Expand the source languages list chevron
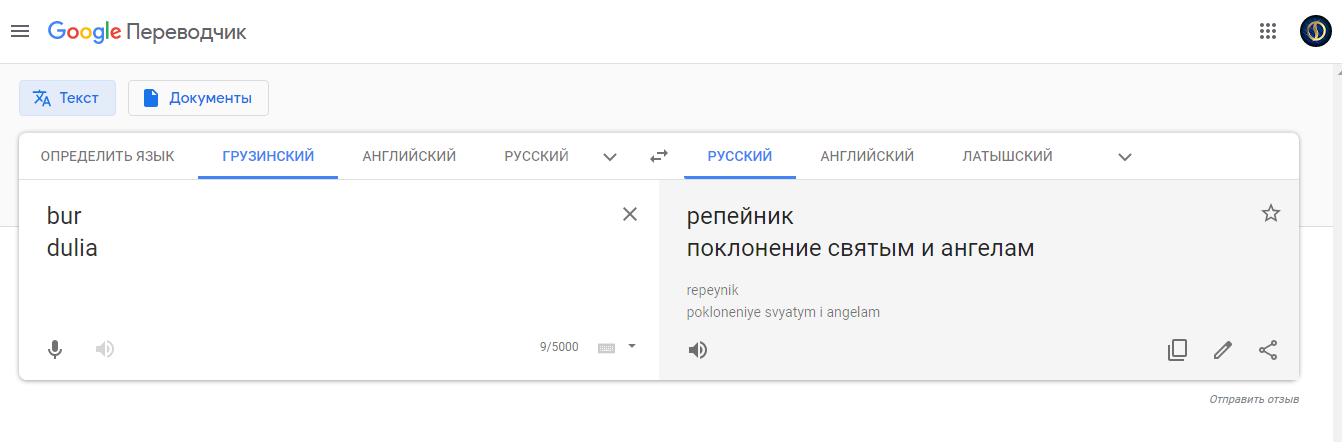The width and height of the screenshot is (1342, 442). point(610,157)
